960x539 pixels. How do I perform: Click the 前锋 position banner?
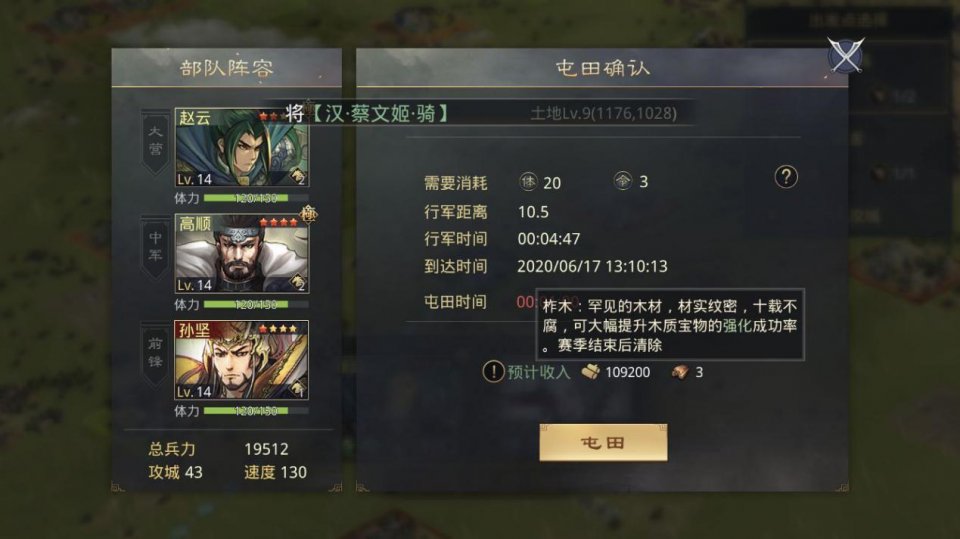[156, 354]
